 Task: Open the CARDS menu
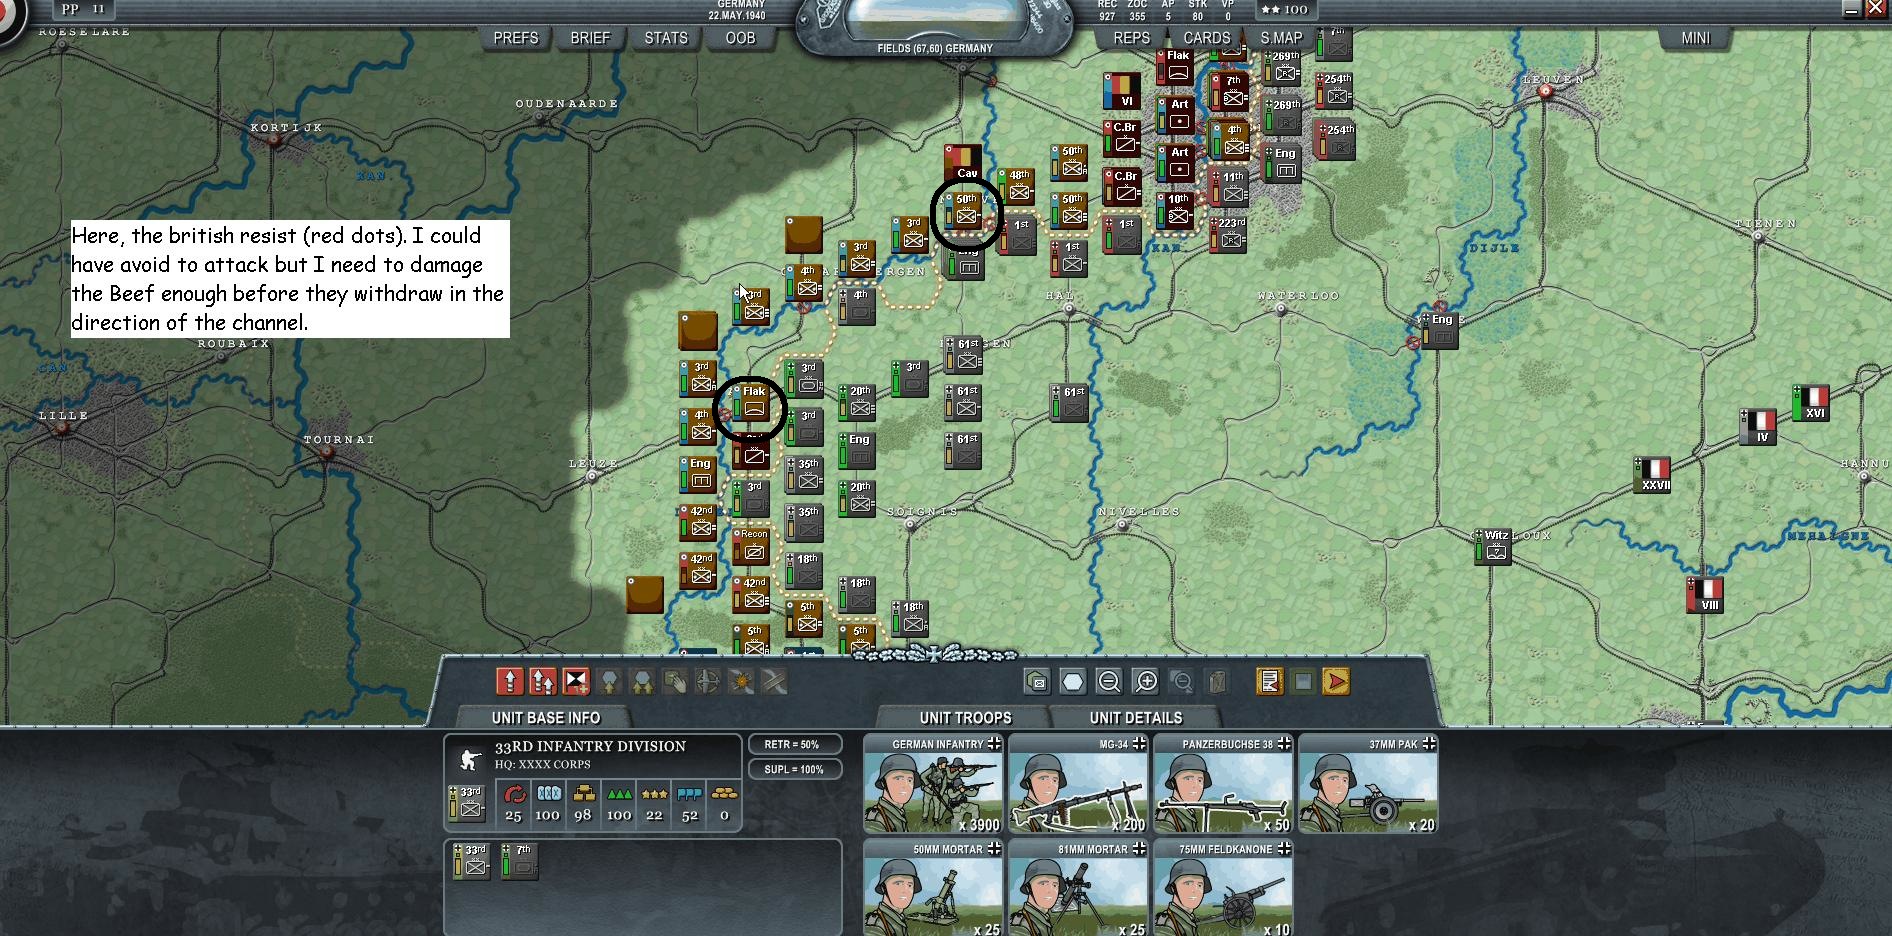pos(1207,38)
